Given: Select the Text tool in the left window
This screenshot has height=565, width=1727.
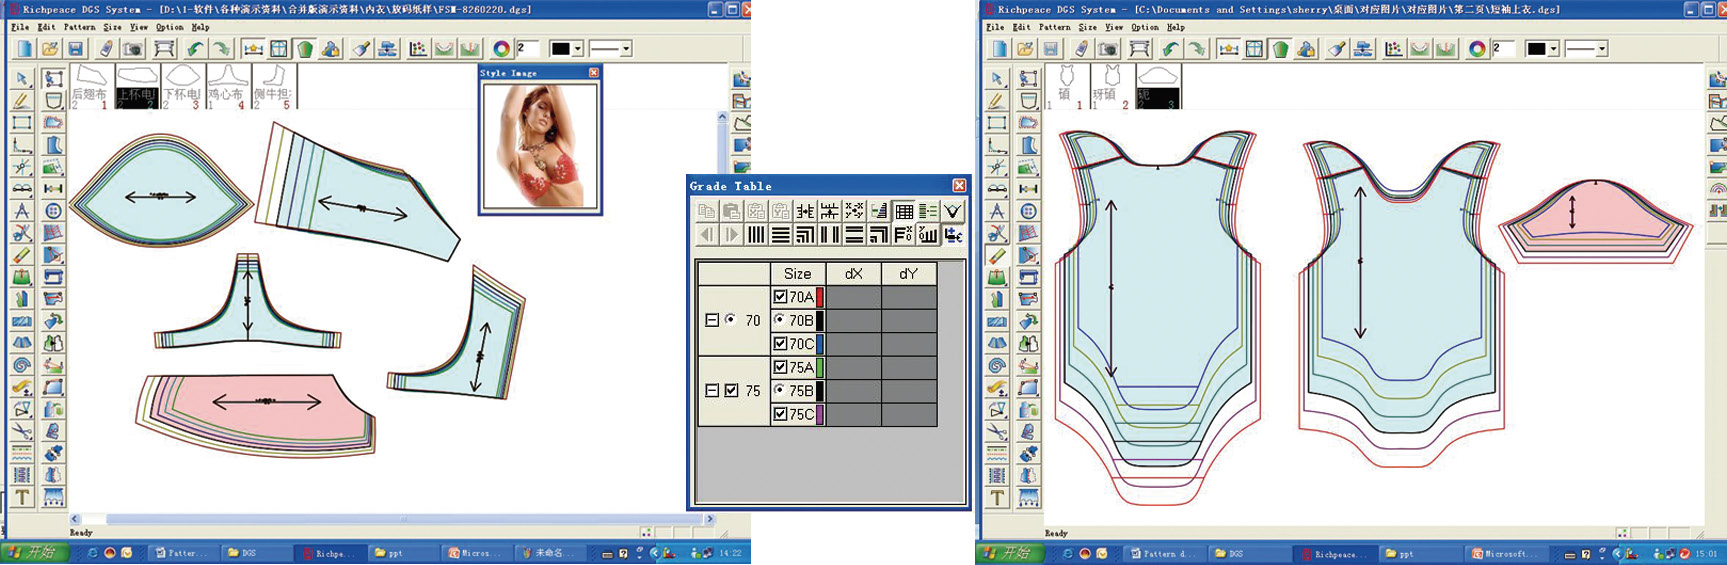Looking at the screenshot, I should 22,497.
